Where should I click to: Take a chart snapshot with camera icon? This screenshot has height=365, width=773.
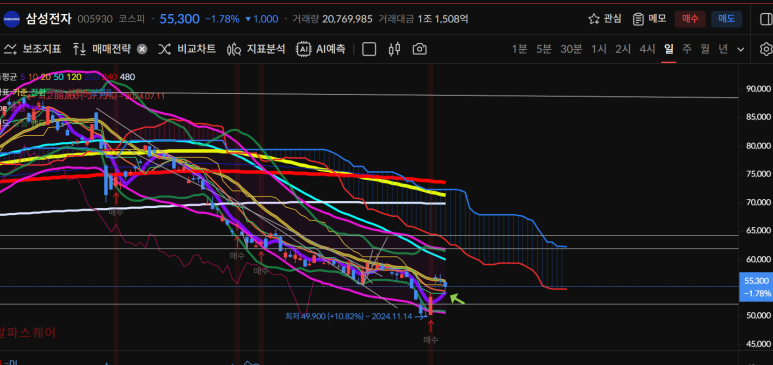tap(420, 49)
